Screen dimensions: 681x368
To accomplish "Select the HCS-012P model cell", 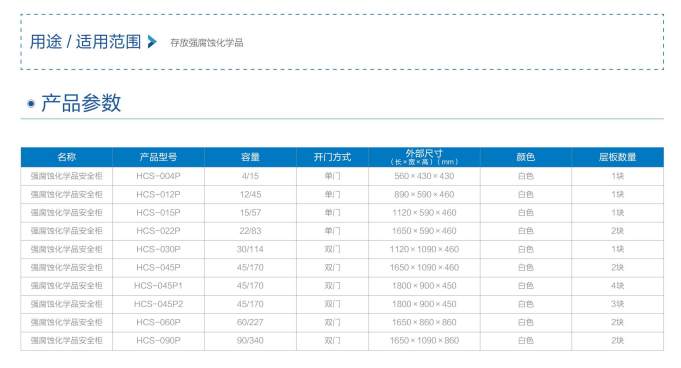I will pos(159,194).
